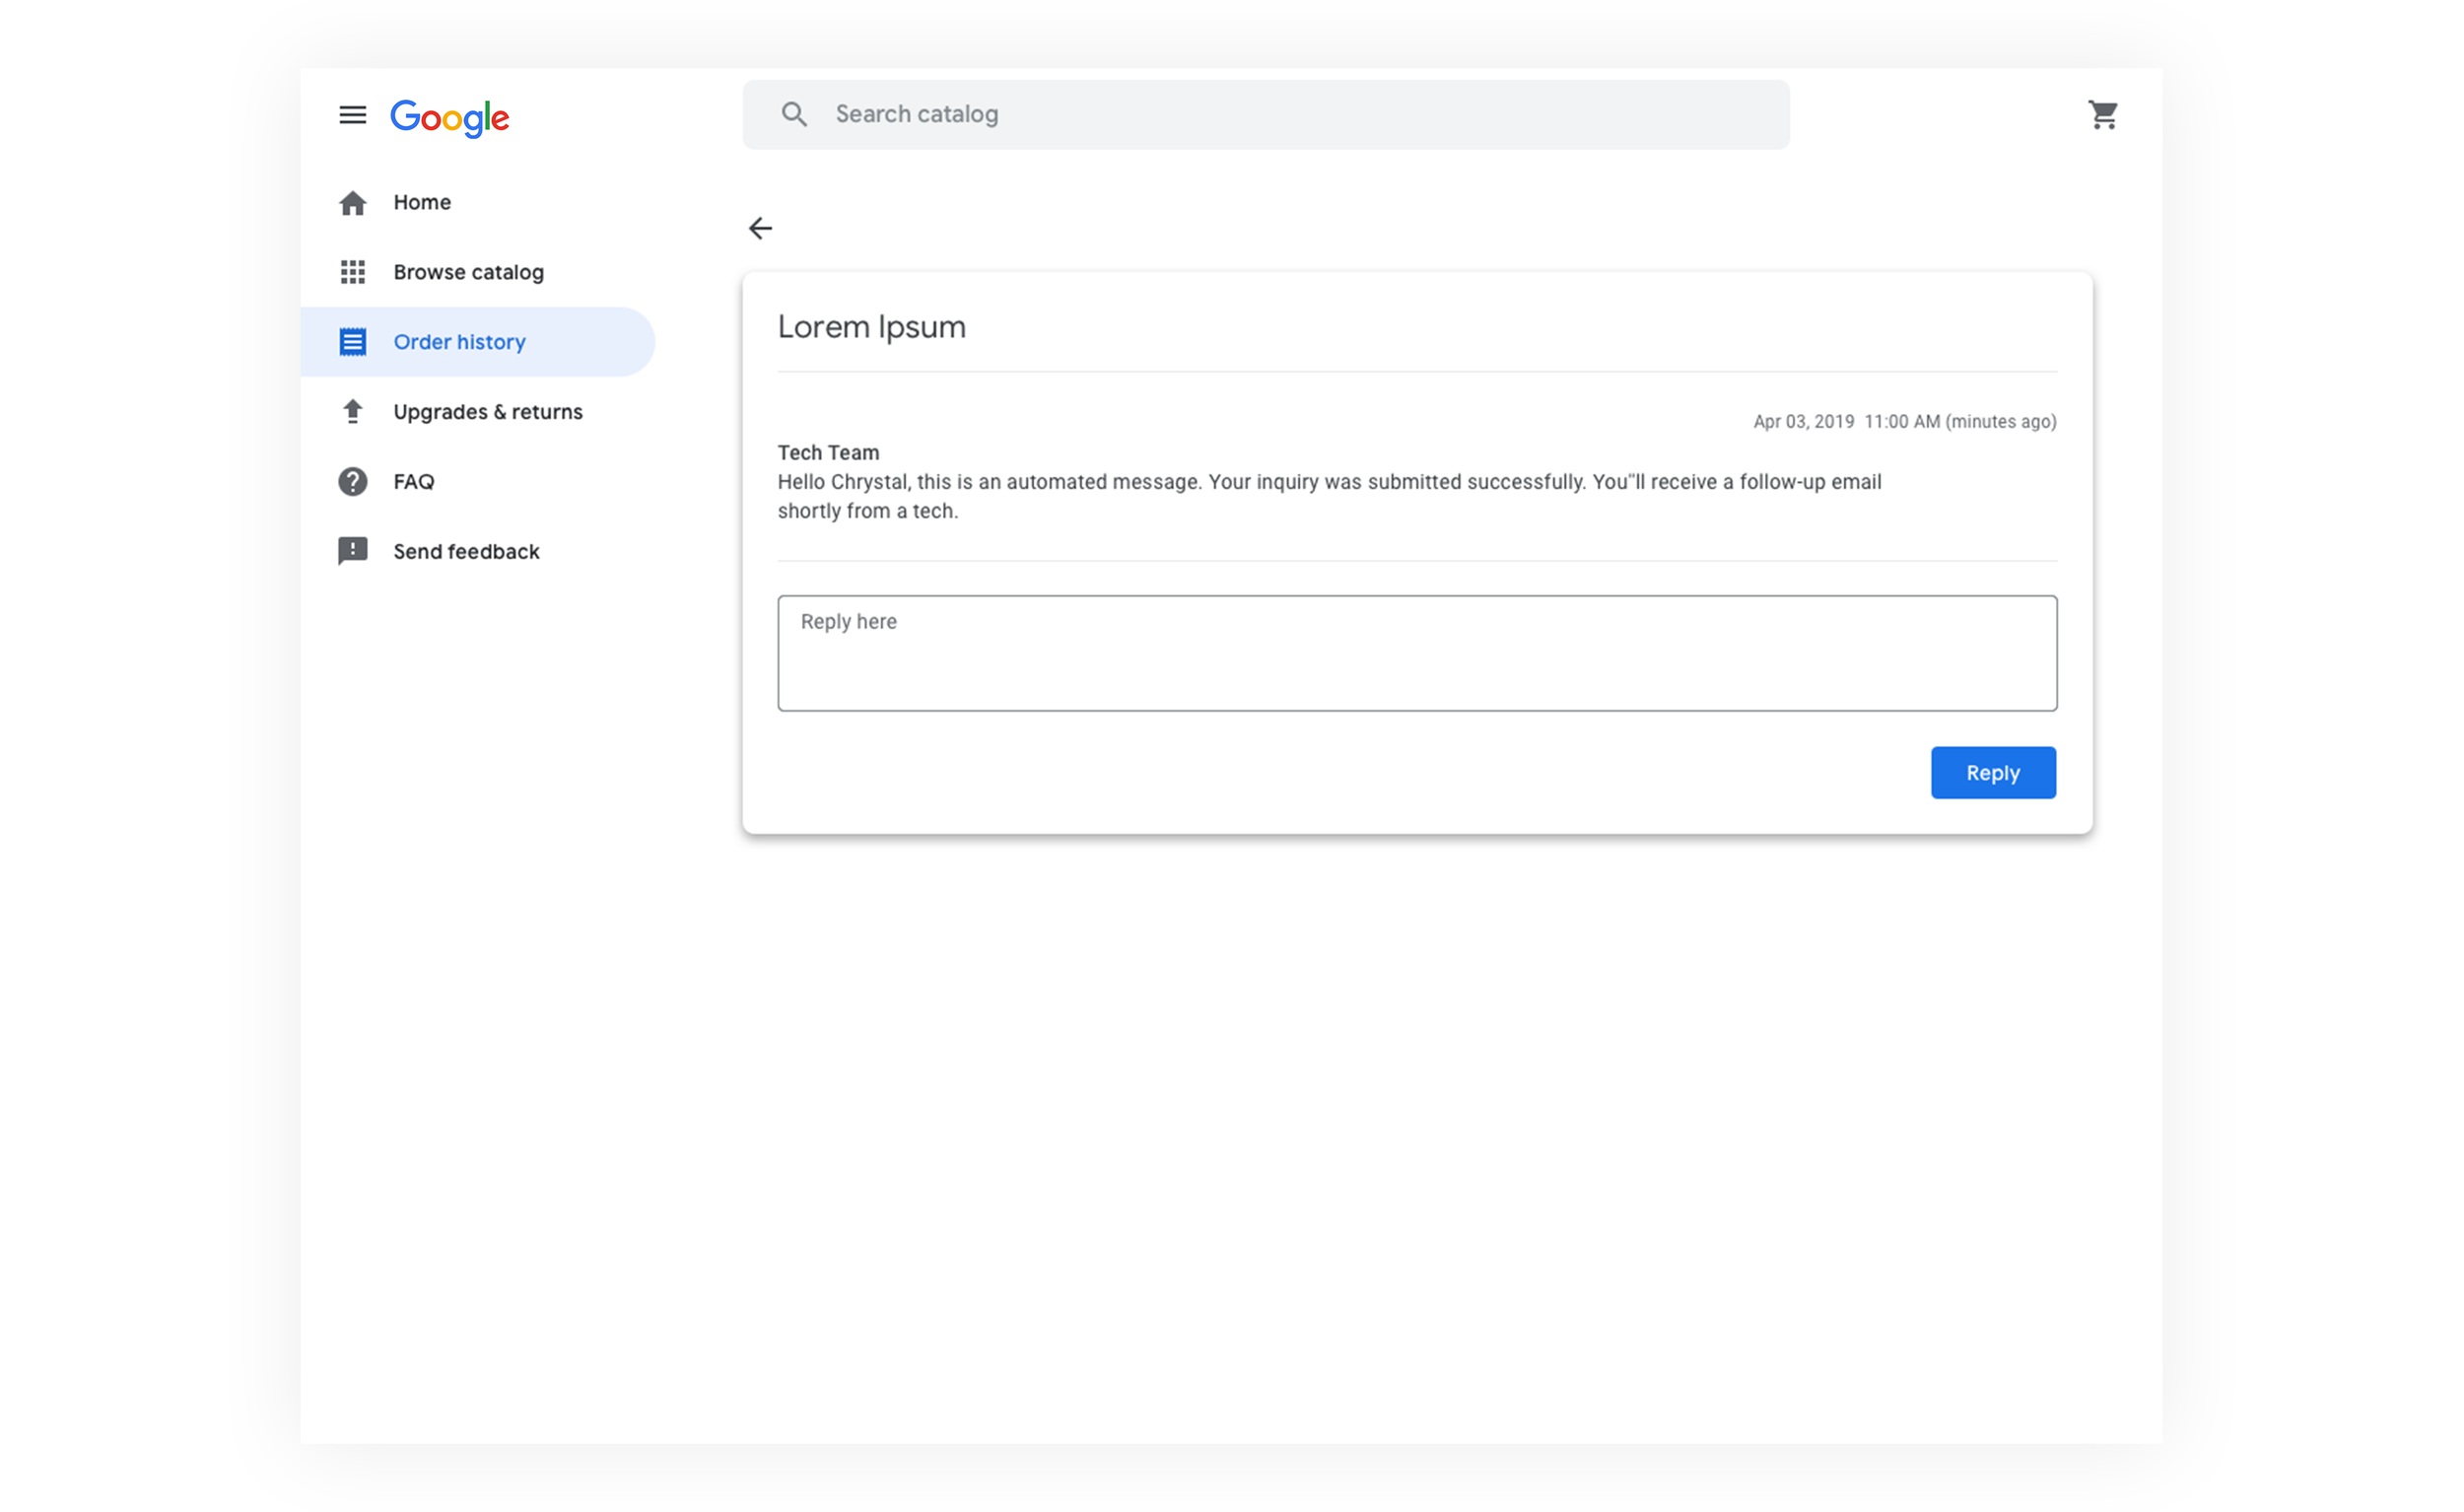Click the search magnifier icon
The width and height of the screenshot is (2464, 1512).
pos(794,115)
